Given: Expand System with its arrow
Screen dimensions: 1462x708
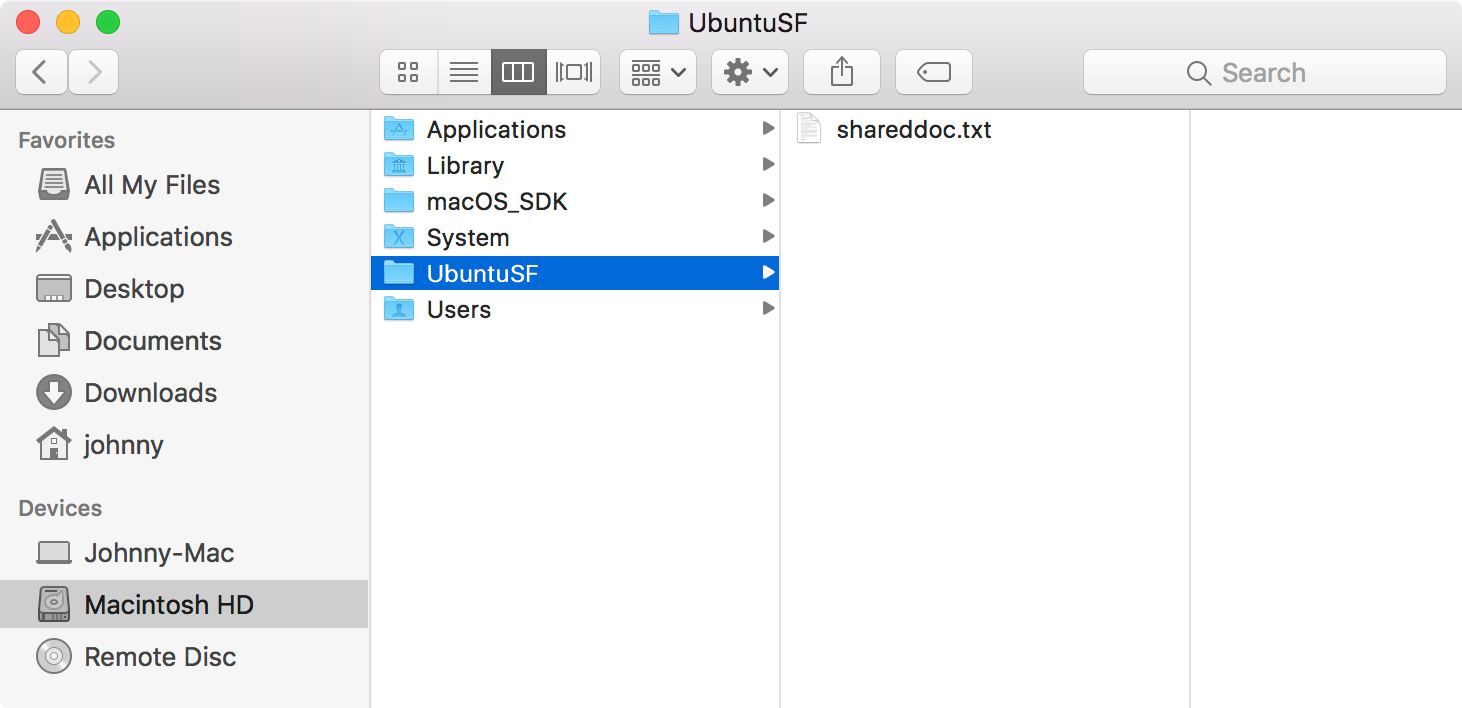Looking at the screenshot, I should 768,236.
